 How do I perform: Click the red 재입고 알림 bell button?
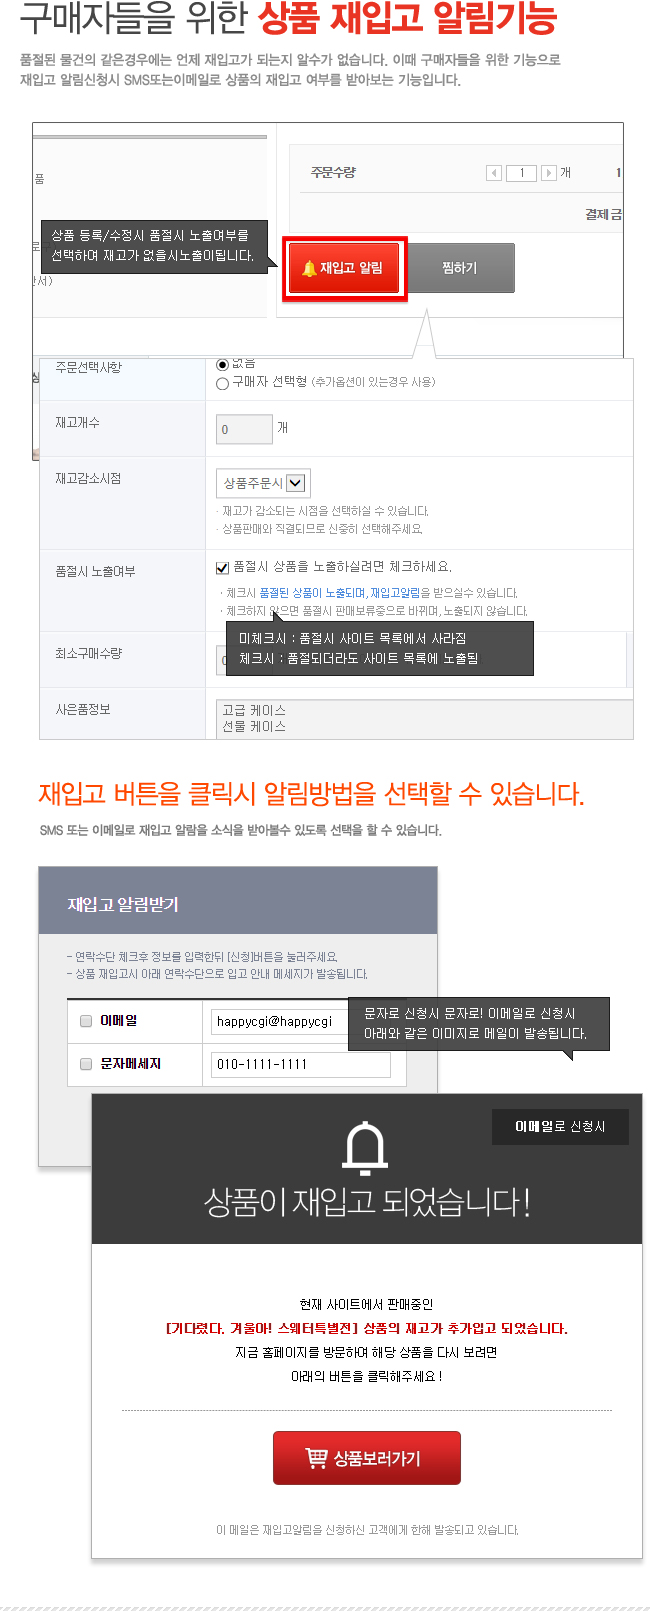coord(345,268)
